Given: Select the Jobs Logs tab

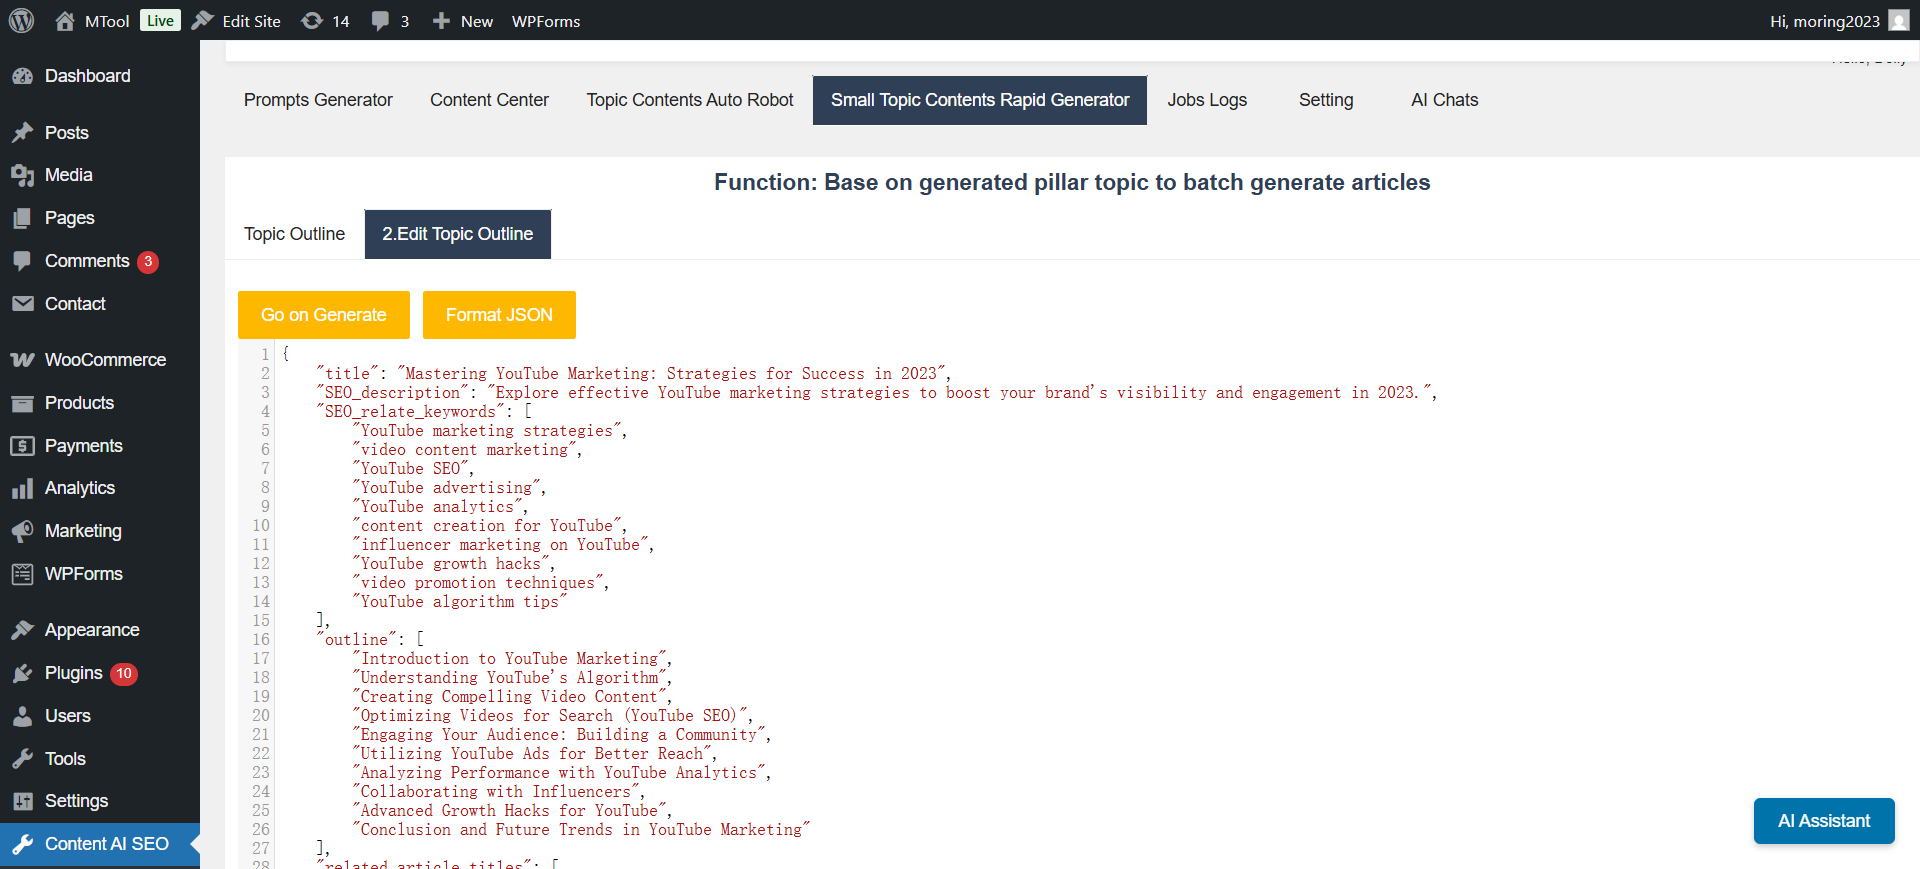Looking at the screenshot, I should pos(1207,100).
